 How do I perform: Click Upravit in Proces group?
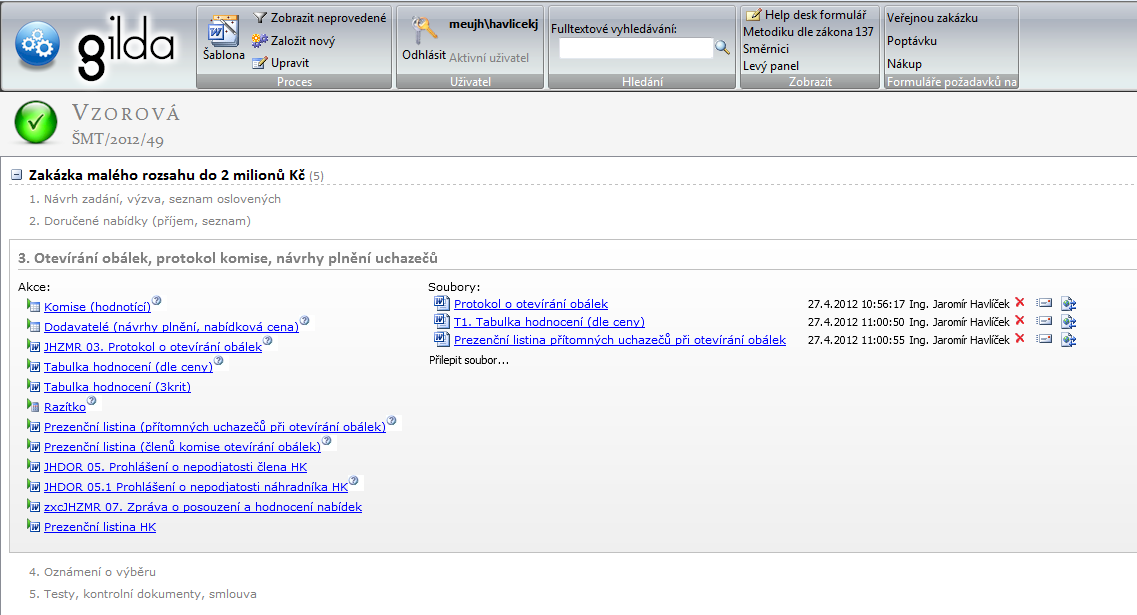[x=281, y=63]
